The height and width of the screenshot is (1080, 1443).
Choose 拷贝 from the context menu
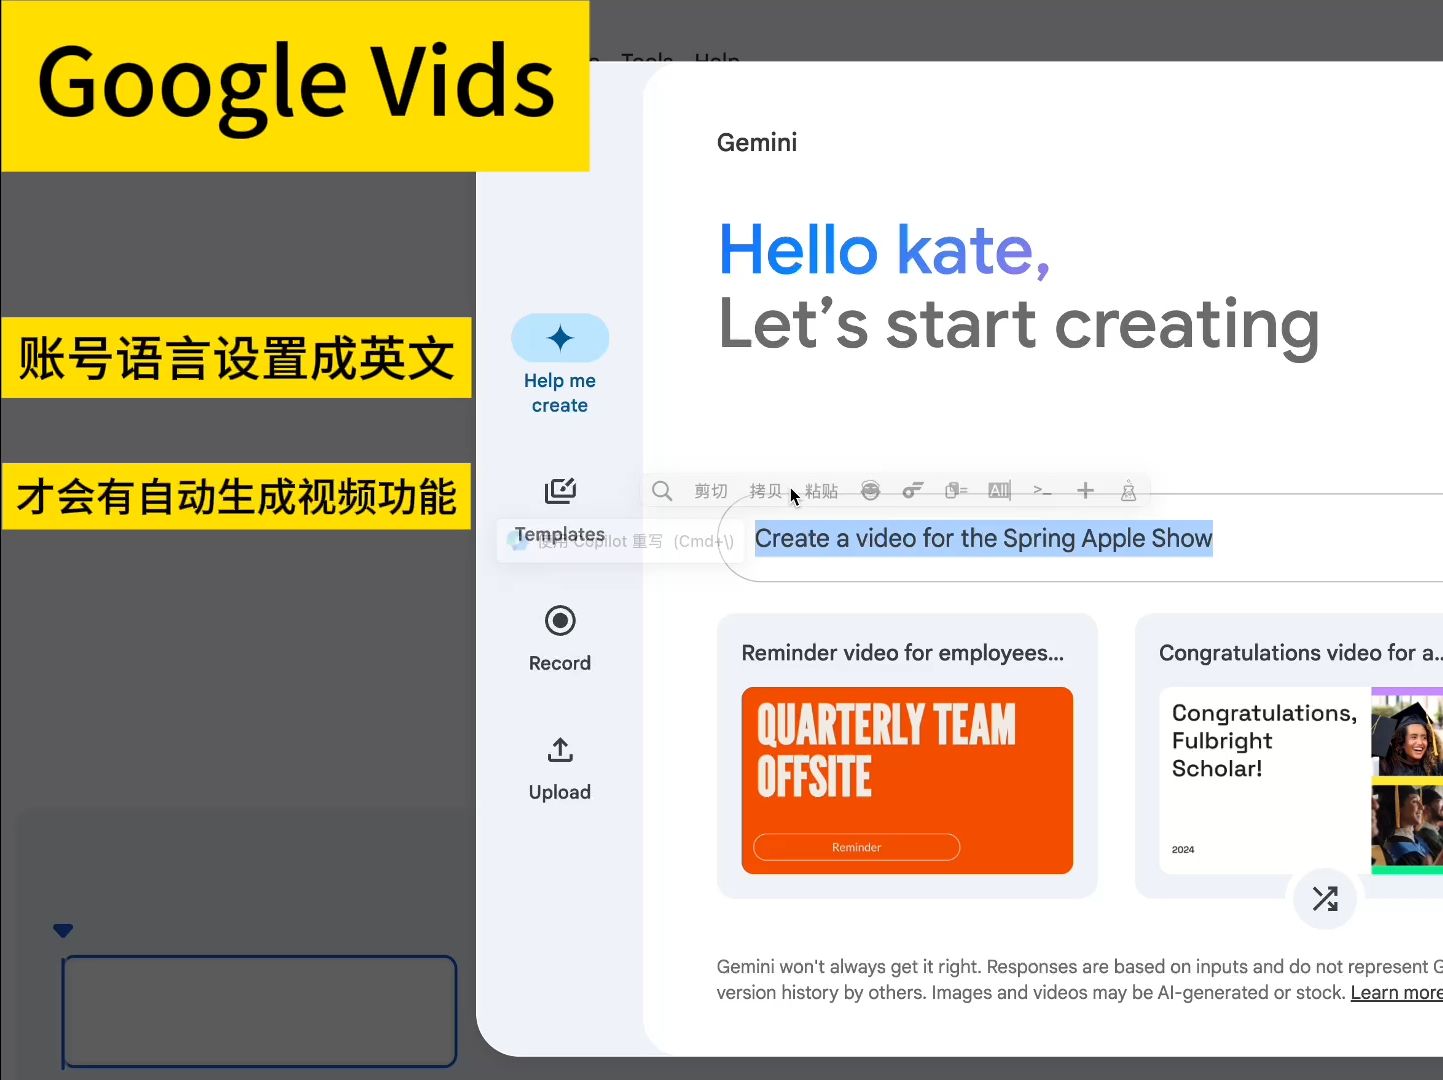(x=766, y=490)
